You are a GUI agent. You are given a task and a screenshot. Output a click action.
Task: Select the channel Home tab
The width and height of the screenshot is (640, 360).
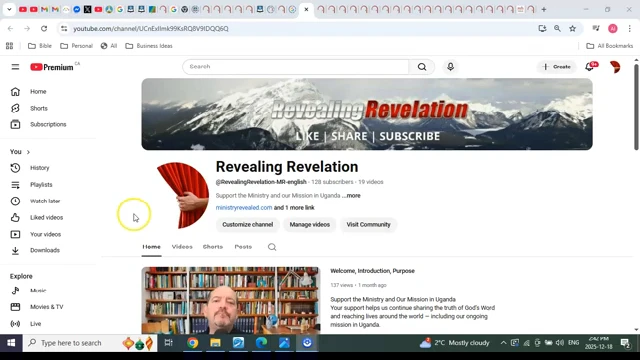(151, 247)
